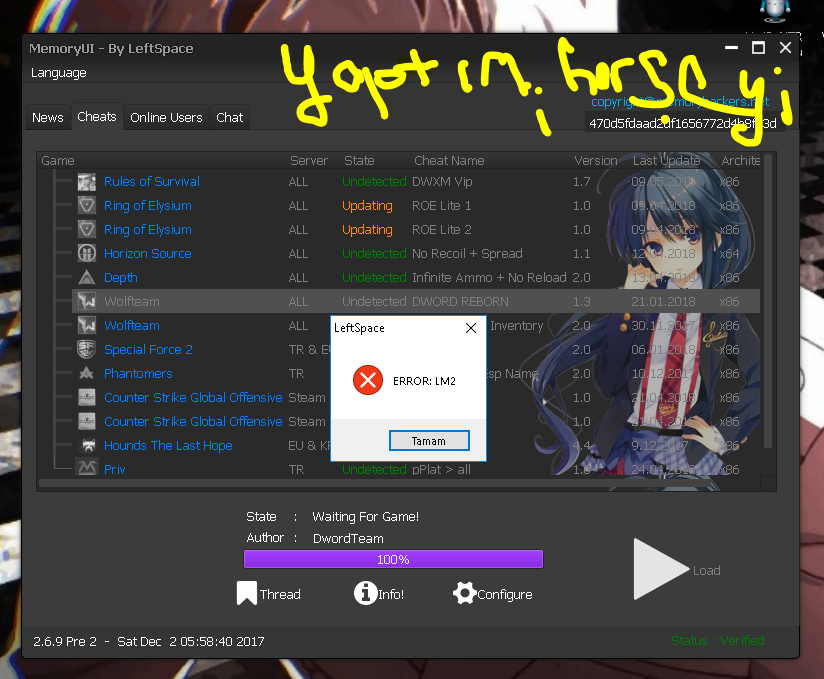Click the first Counter Strike Global Offensive icon

[87, 397]
